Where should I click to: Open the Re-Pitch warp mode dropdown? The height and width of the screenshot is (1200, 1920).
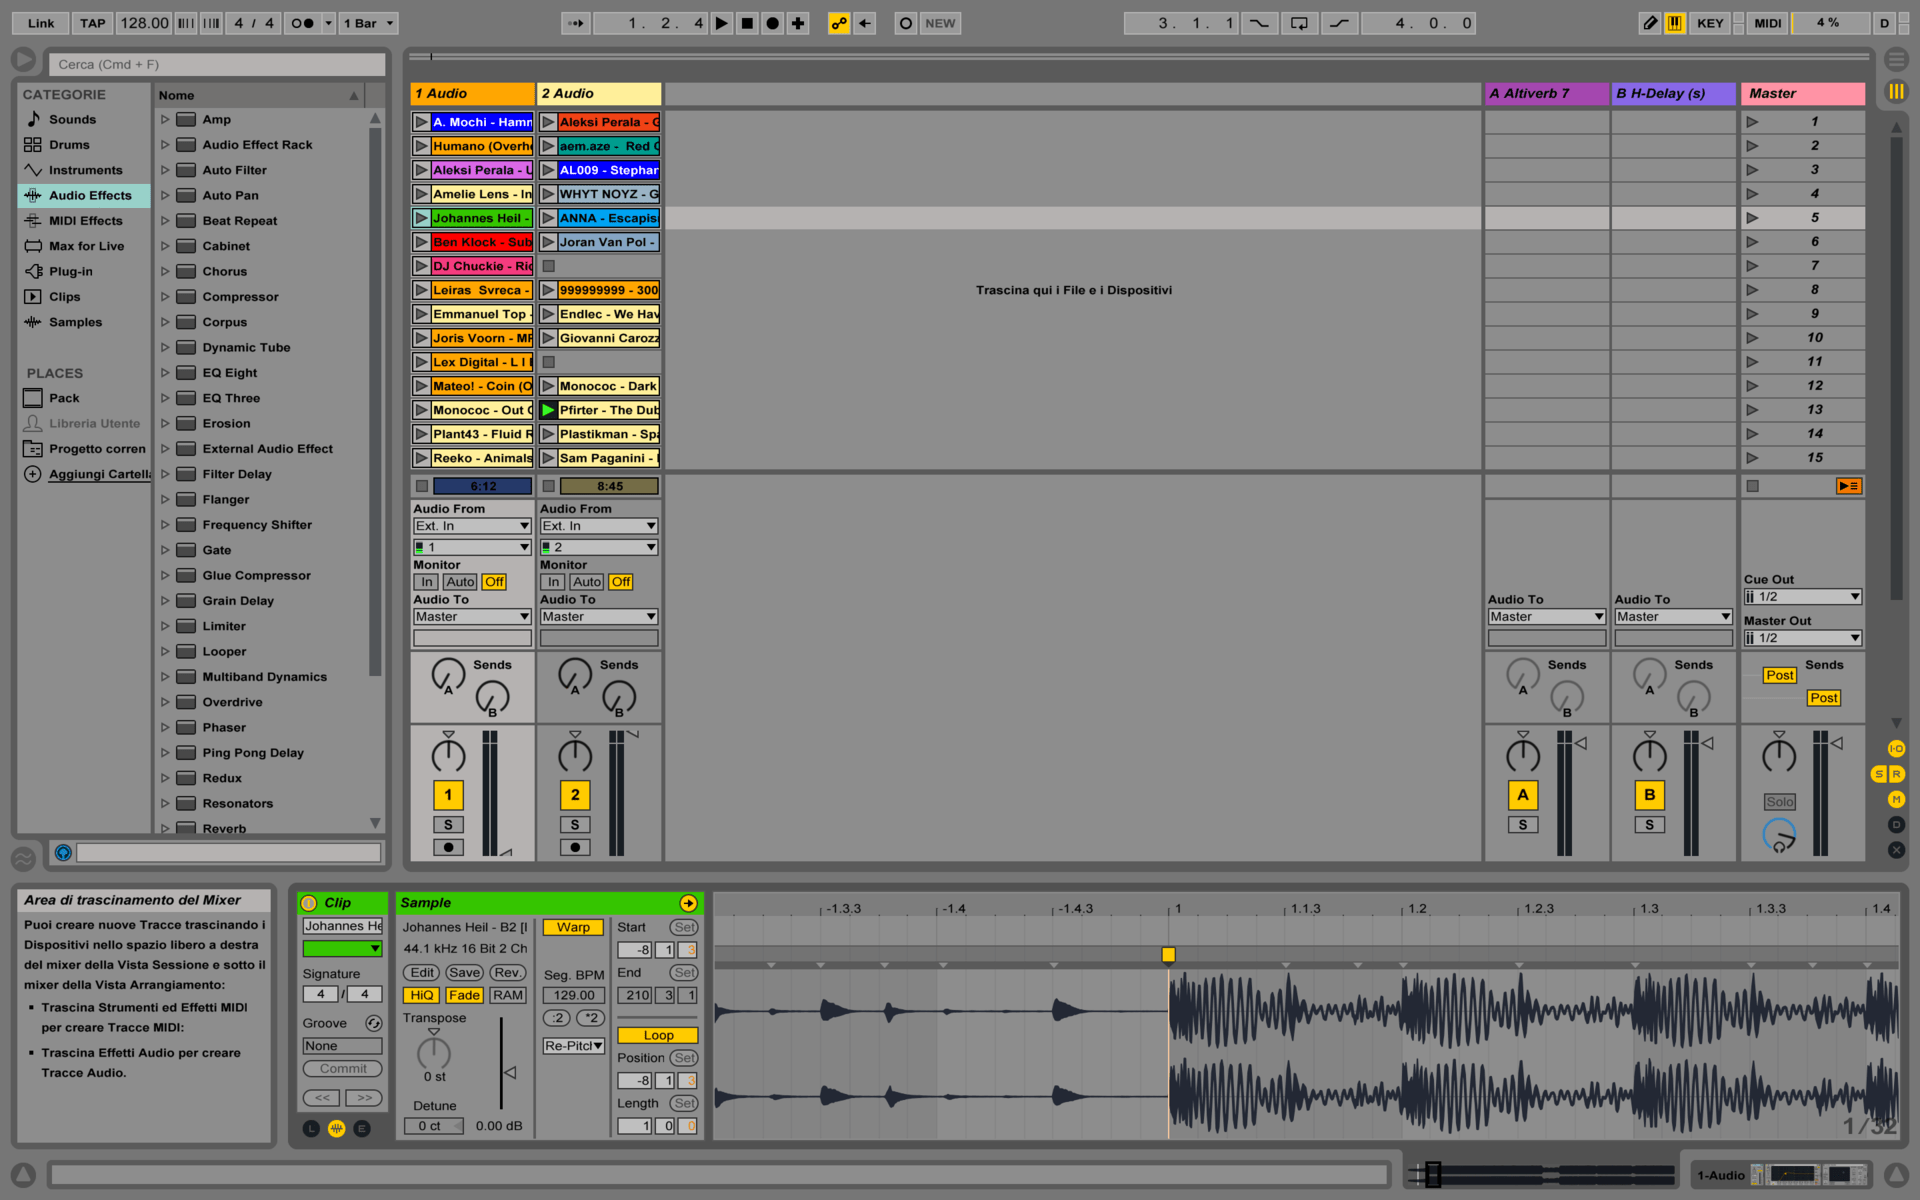point(574,1046)
